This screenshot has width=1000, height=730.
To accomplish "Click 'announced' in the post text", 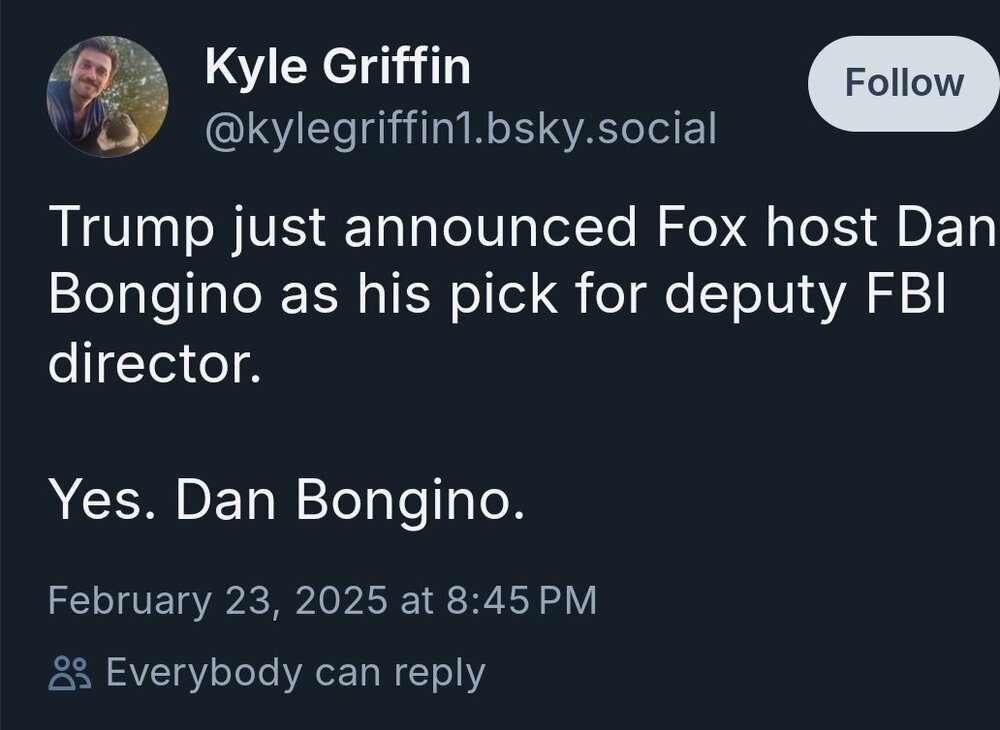I will (489, 228).
